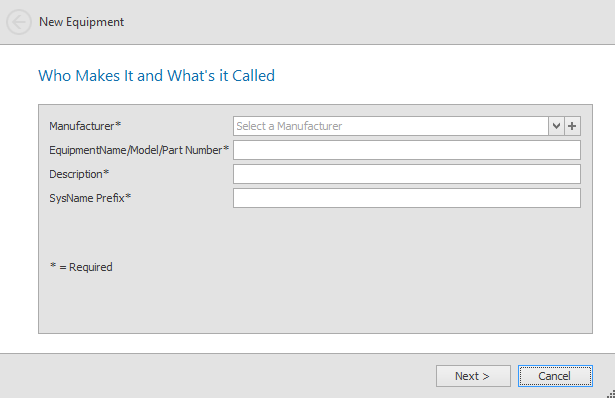The image size is (615, 398).
Task: Click the '* = Required' note
Action: pyautogui.click(x=81, y=267)
